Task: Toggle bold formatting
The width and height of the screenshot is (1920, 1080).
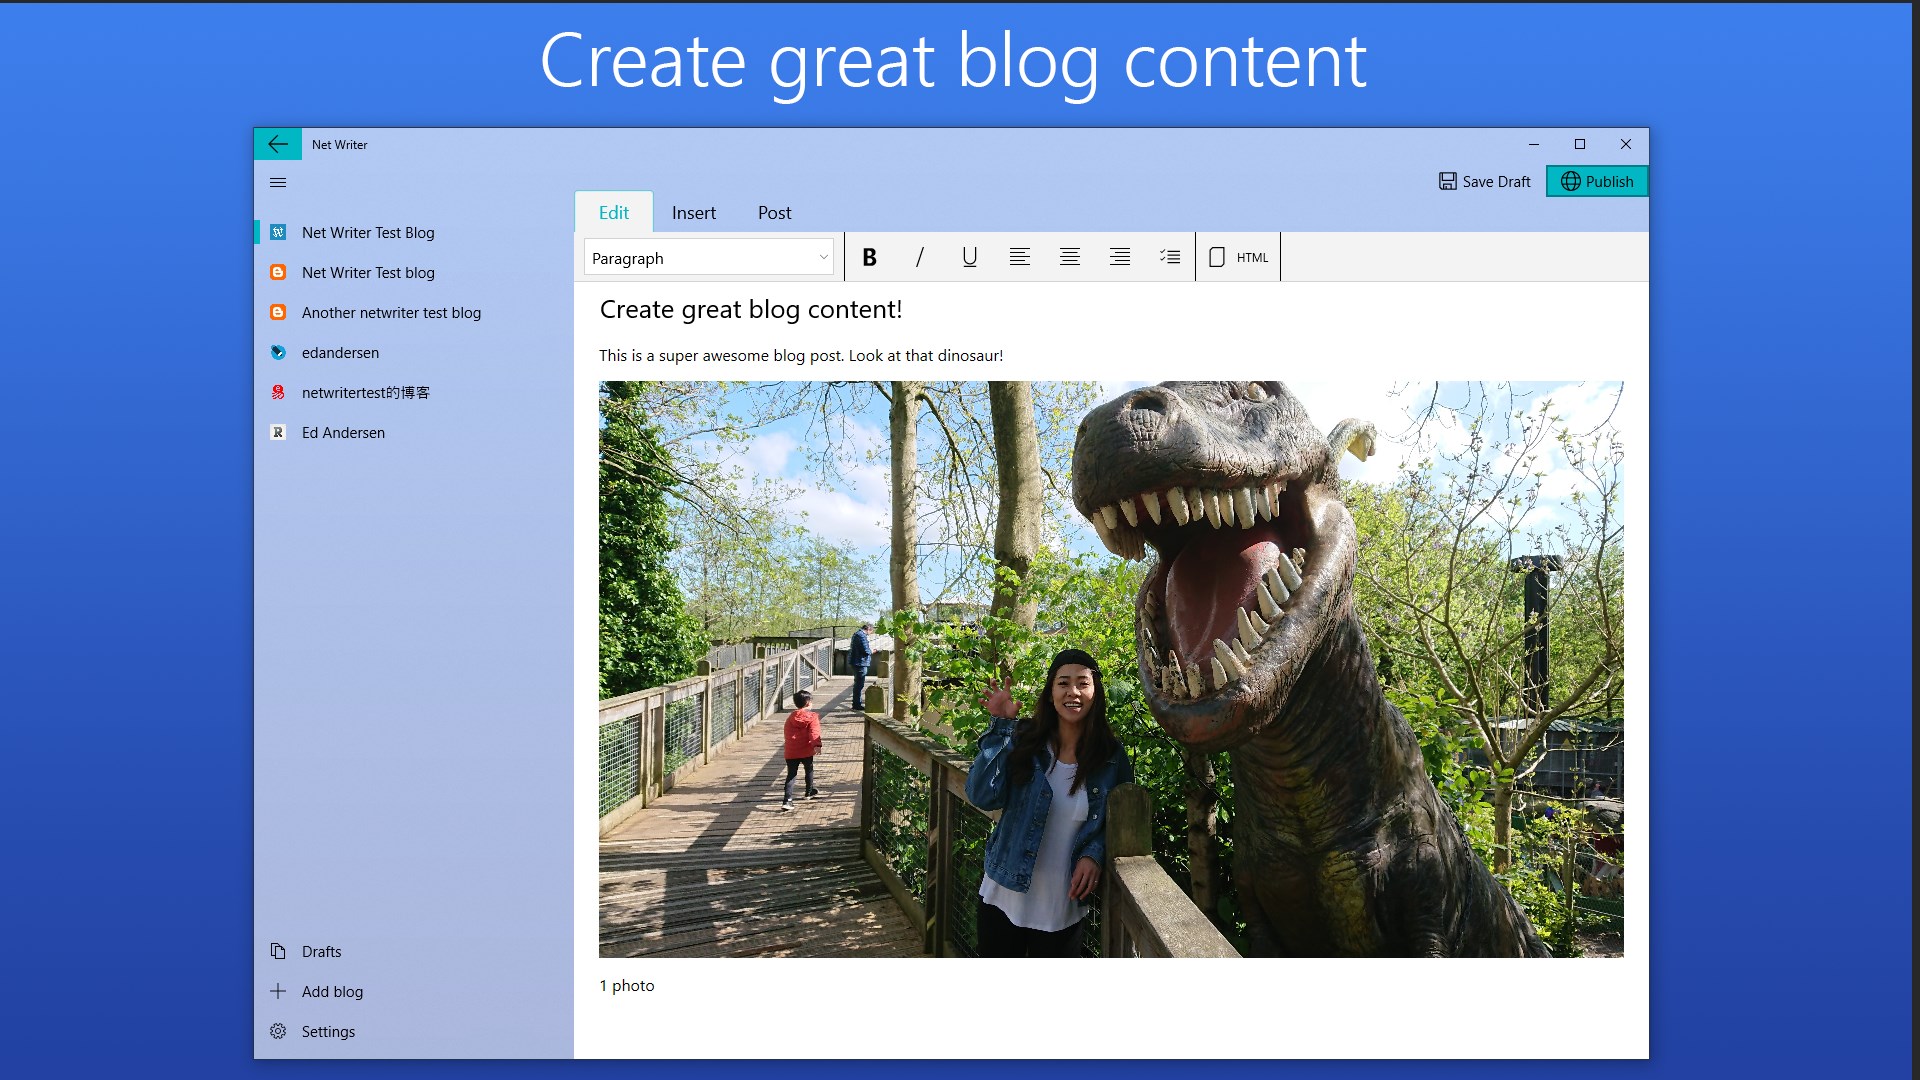Action: pyautogui.click(x=869, y=257)
